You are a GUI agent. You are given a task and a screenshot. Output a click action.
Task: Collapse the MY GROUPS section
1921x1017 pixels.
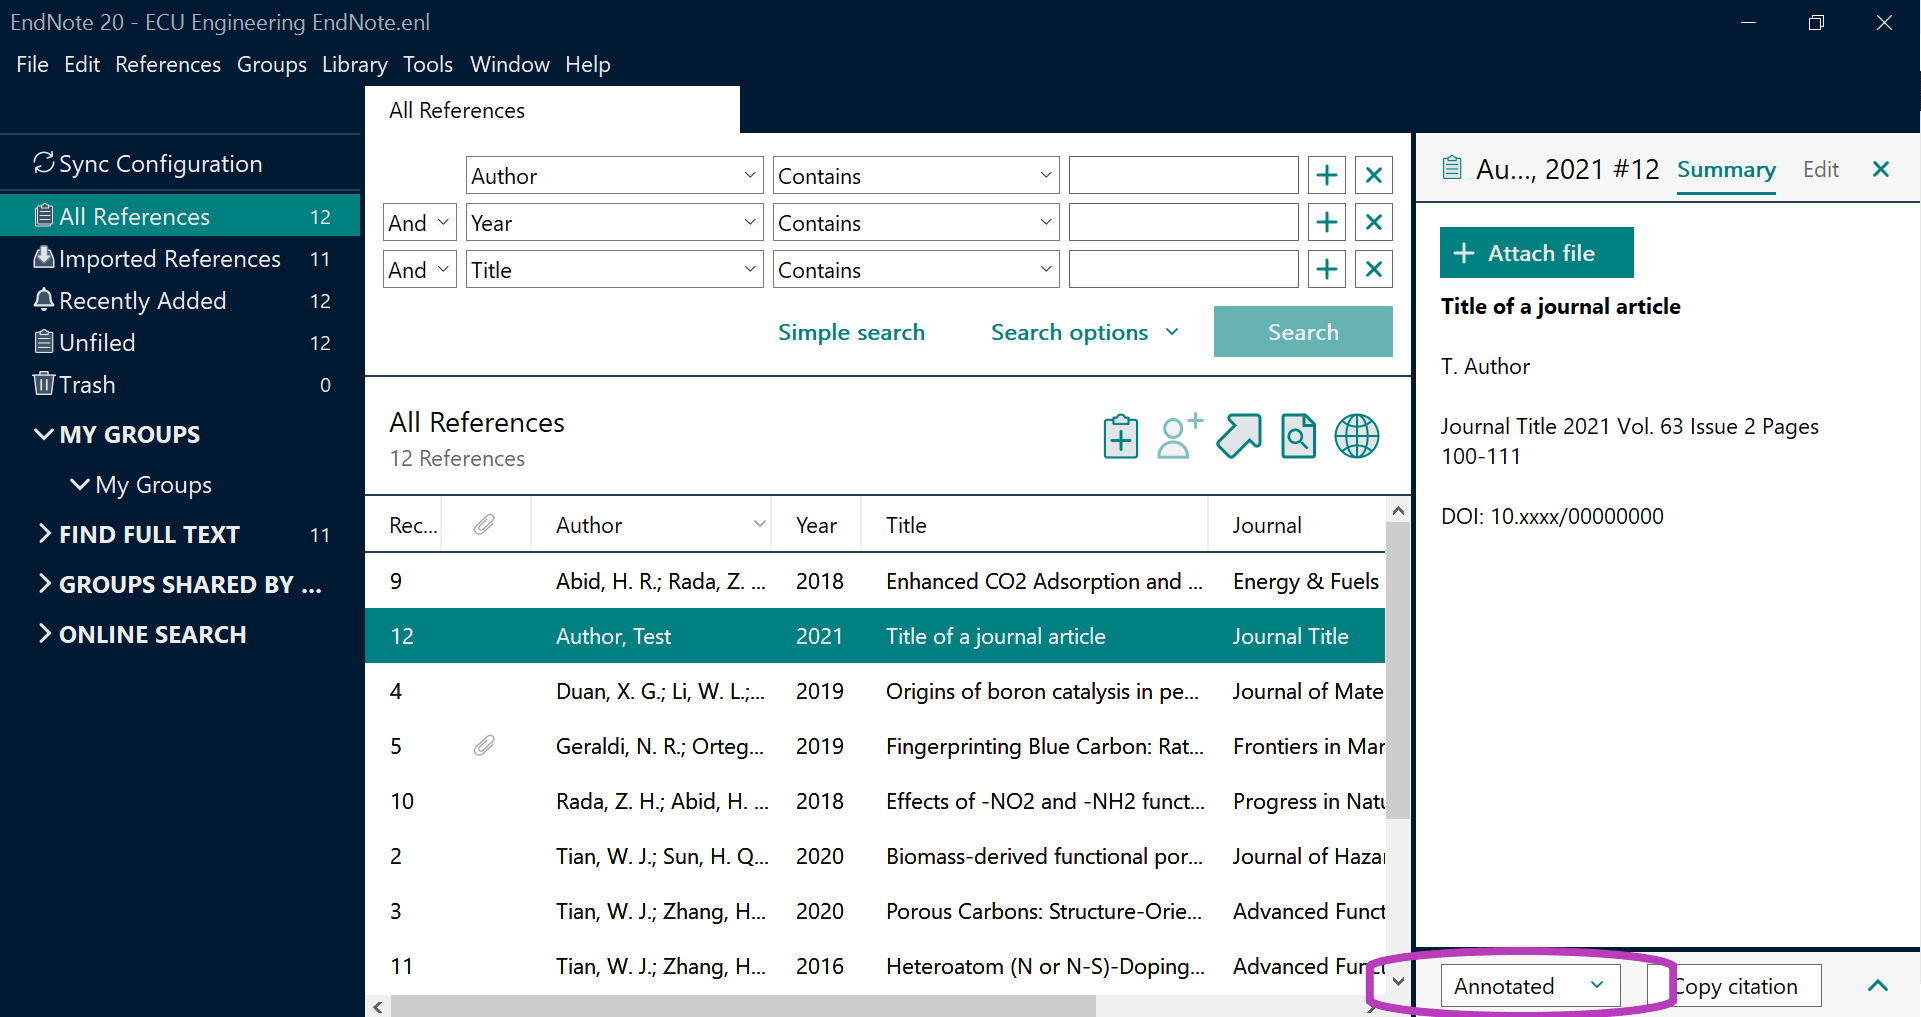point(43,434)
